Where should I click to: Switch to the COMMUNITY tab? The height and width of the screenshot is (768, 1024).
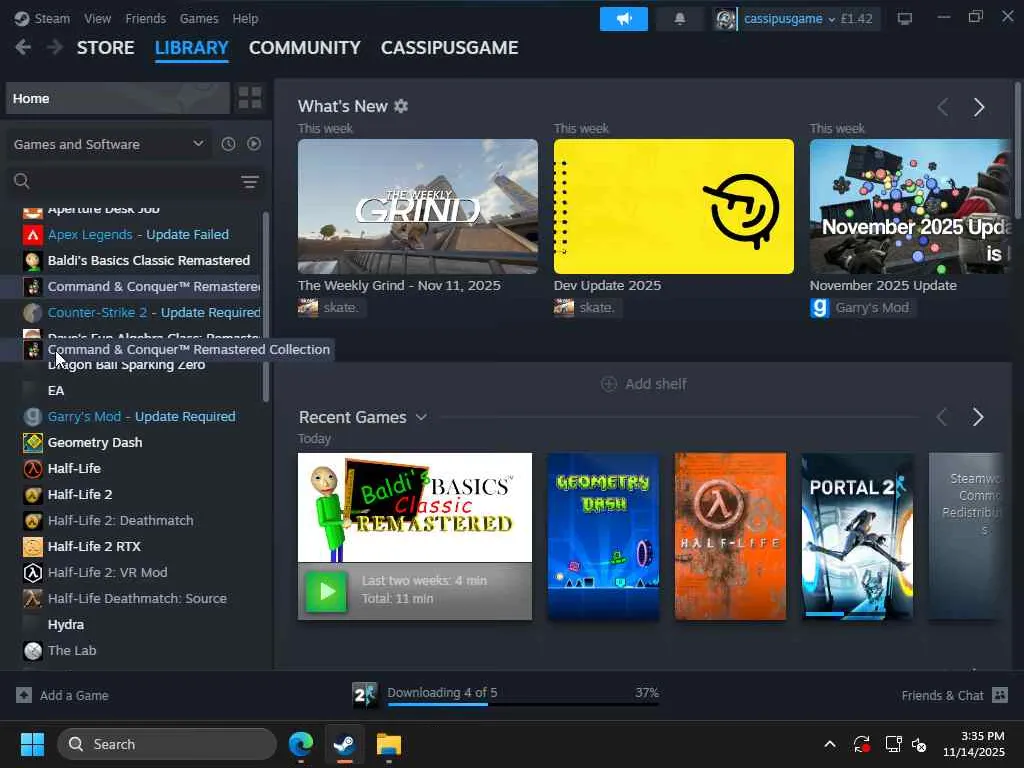coord(304,48)
